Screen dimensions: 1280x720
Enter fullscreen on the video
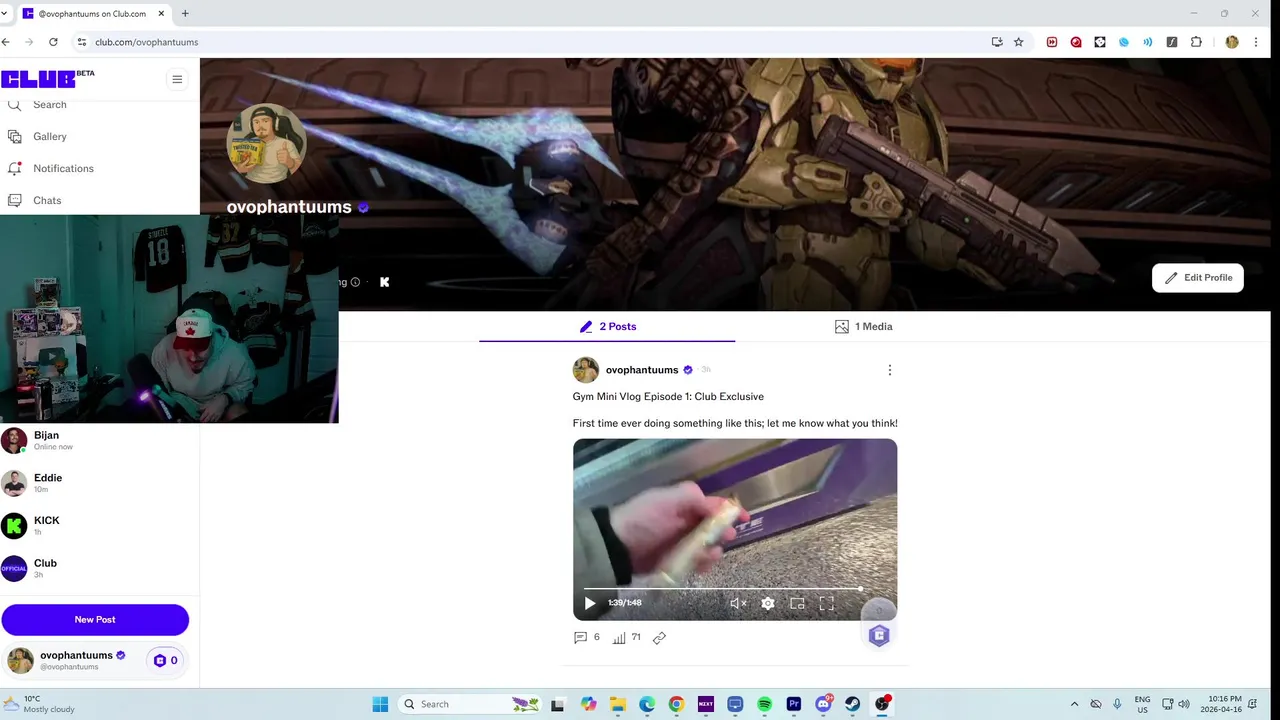[826, 603]
